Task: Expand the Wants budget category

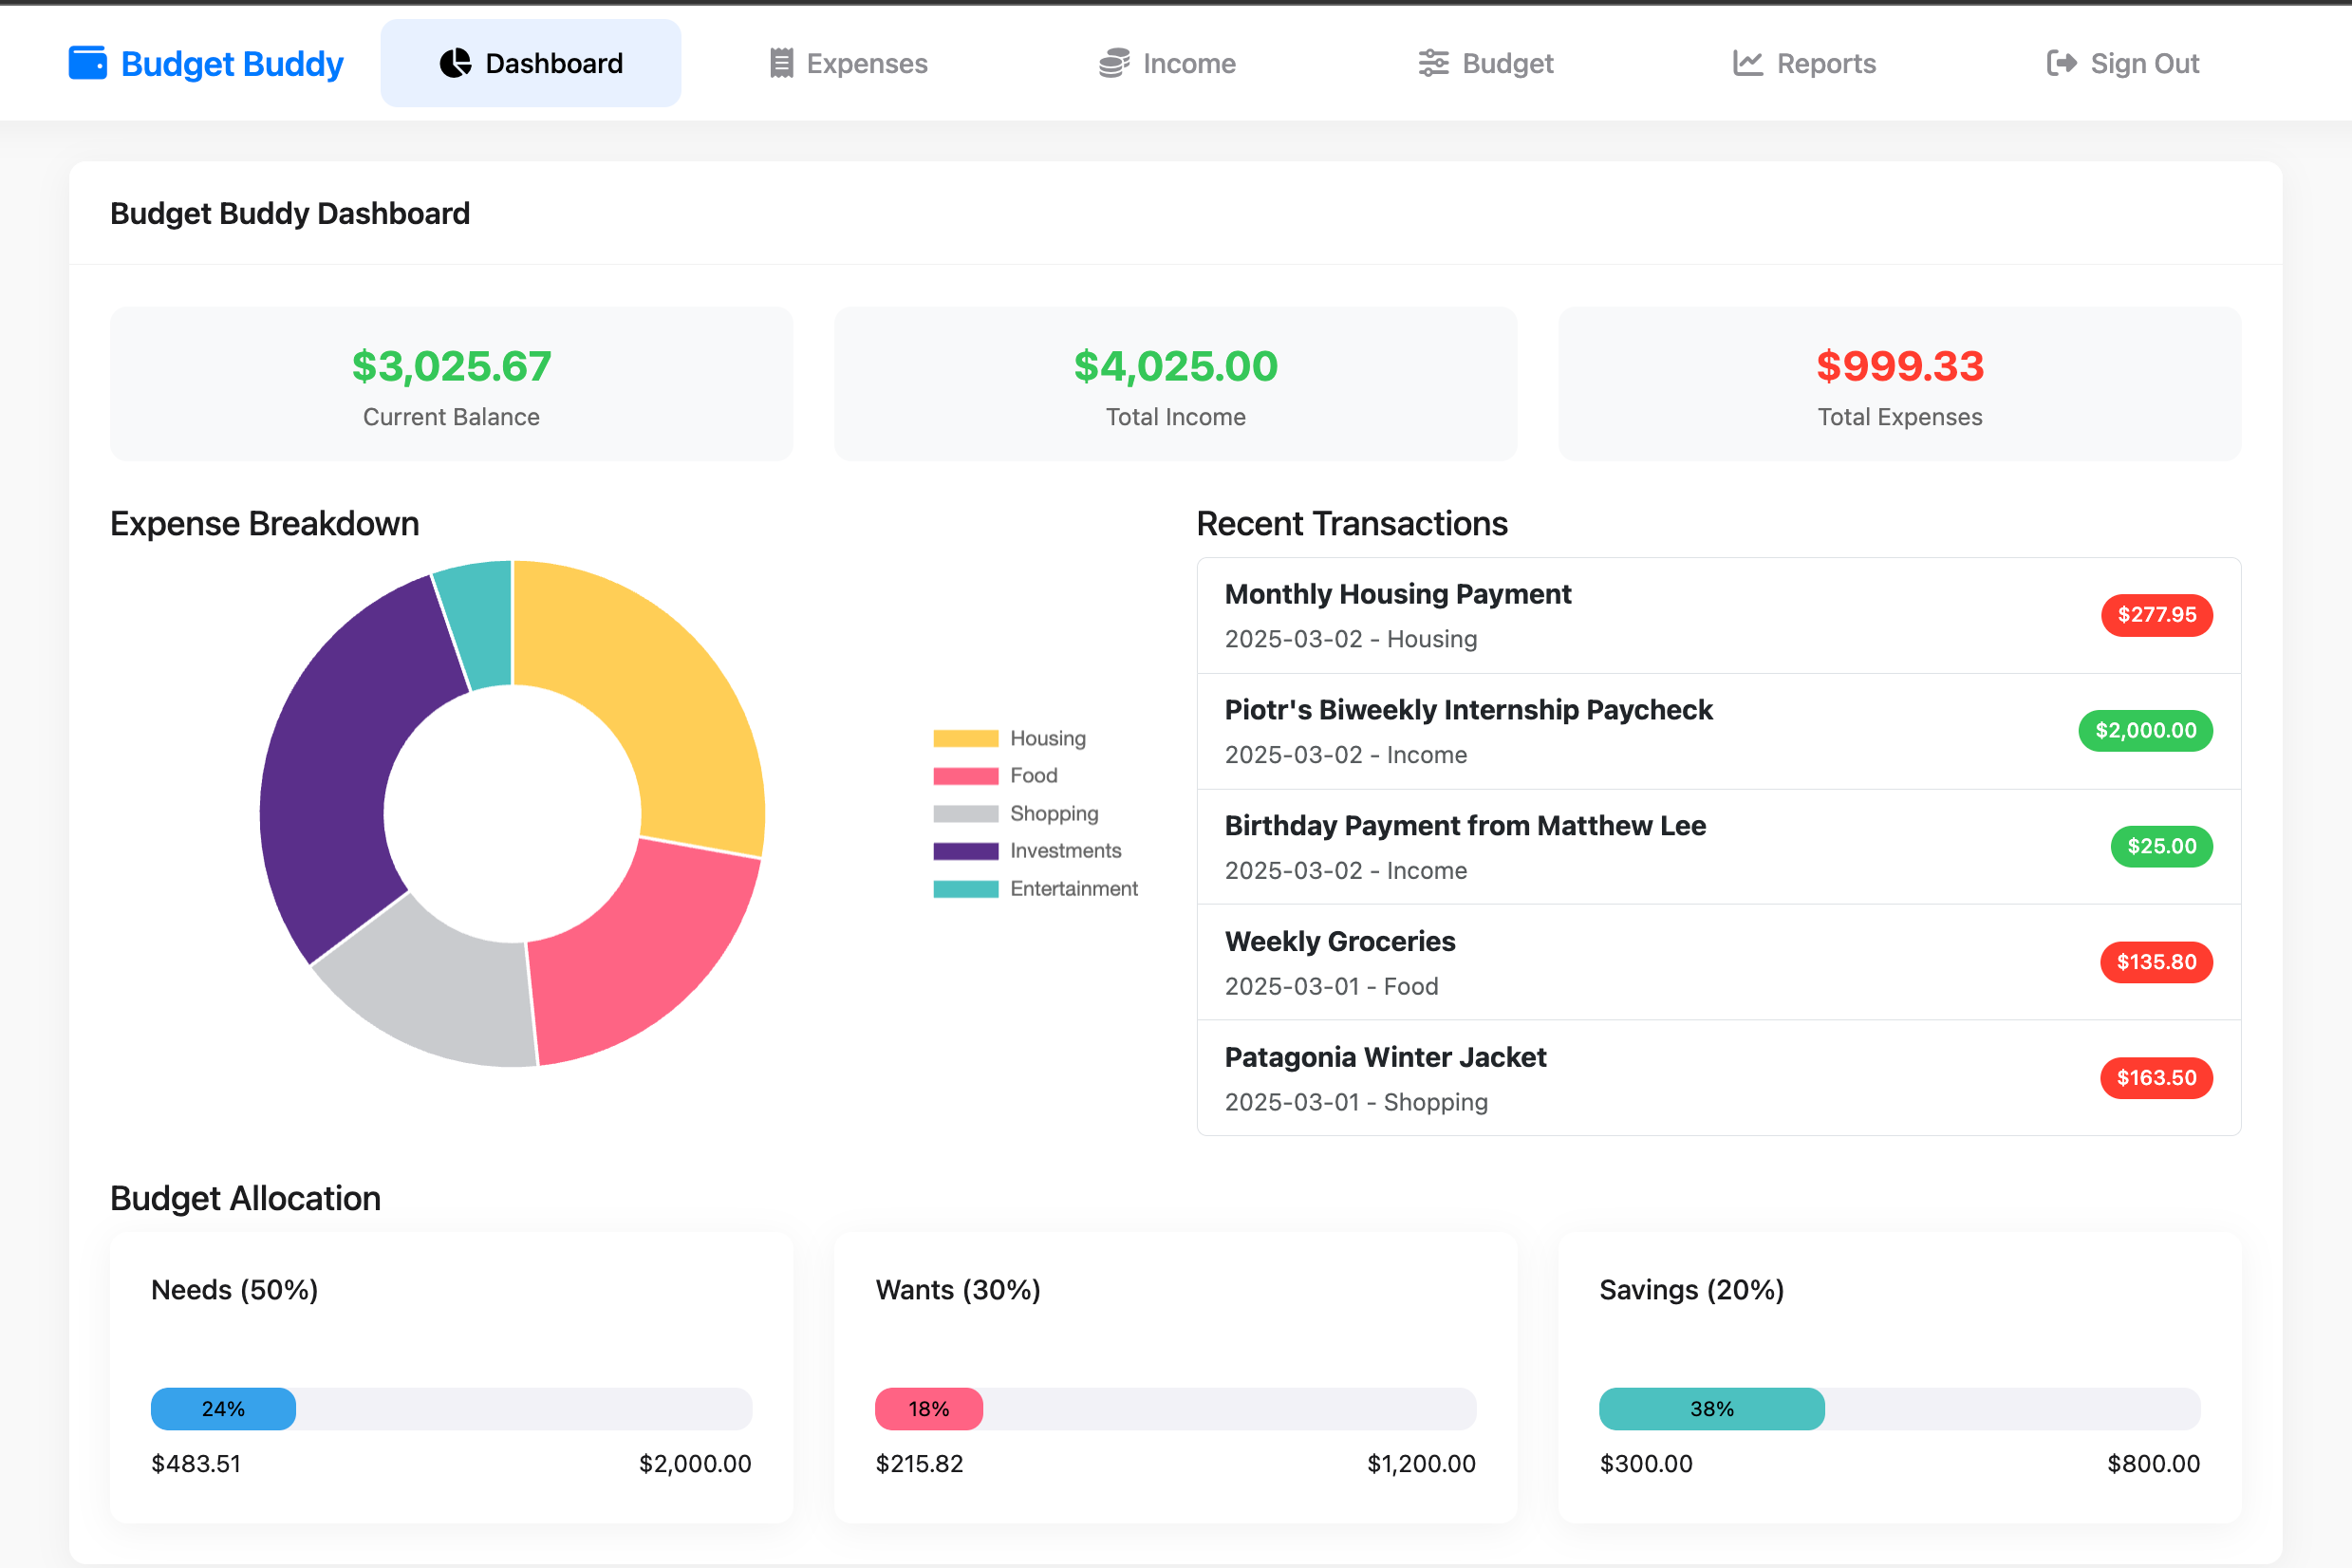Action: [x=958, y=1290]
